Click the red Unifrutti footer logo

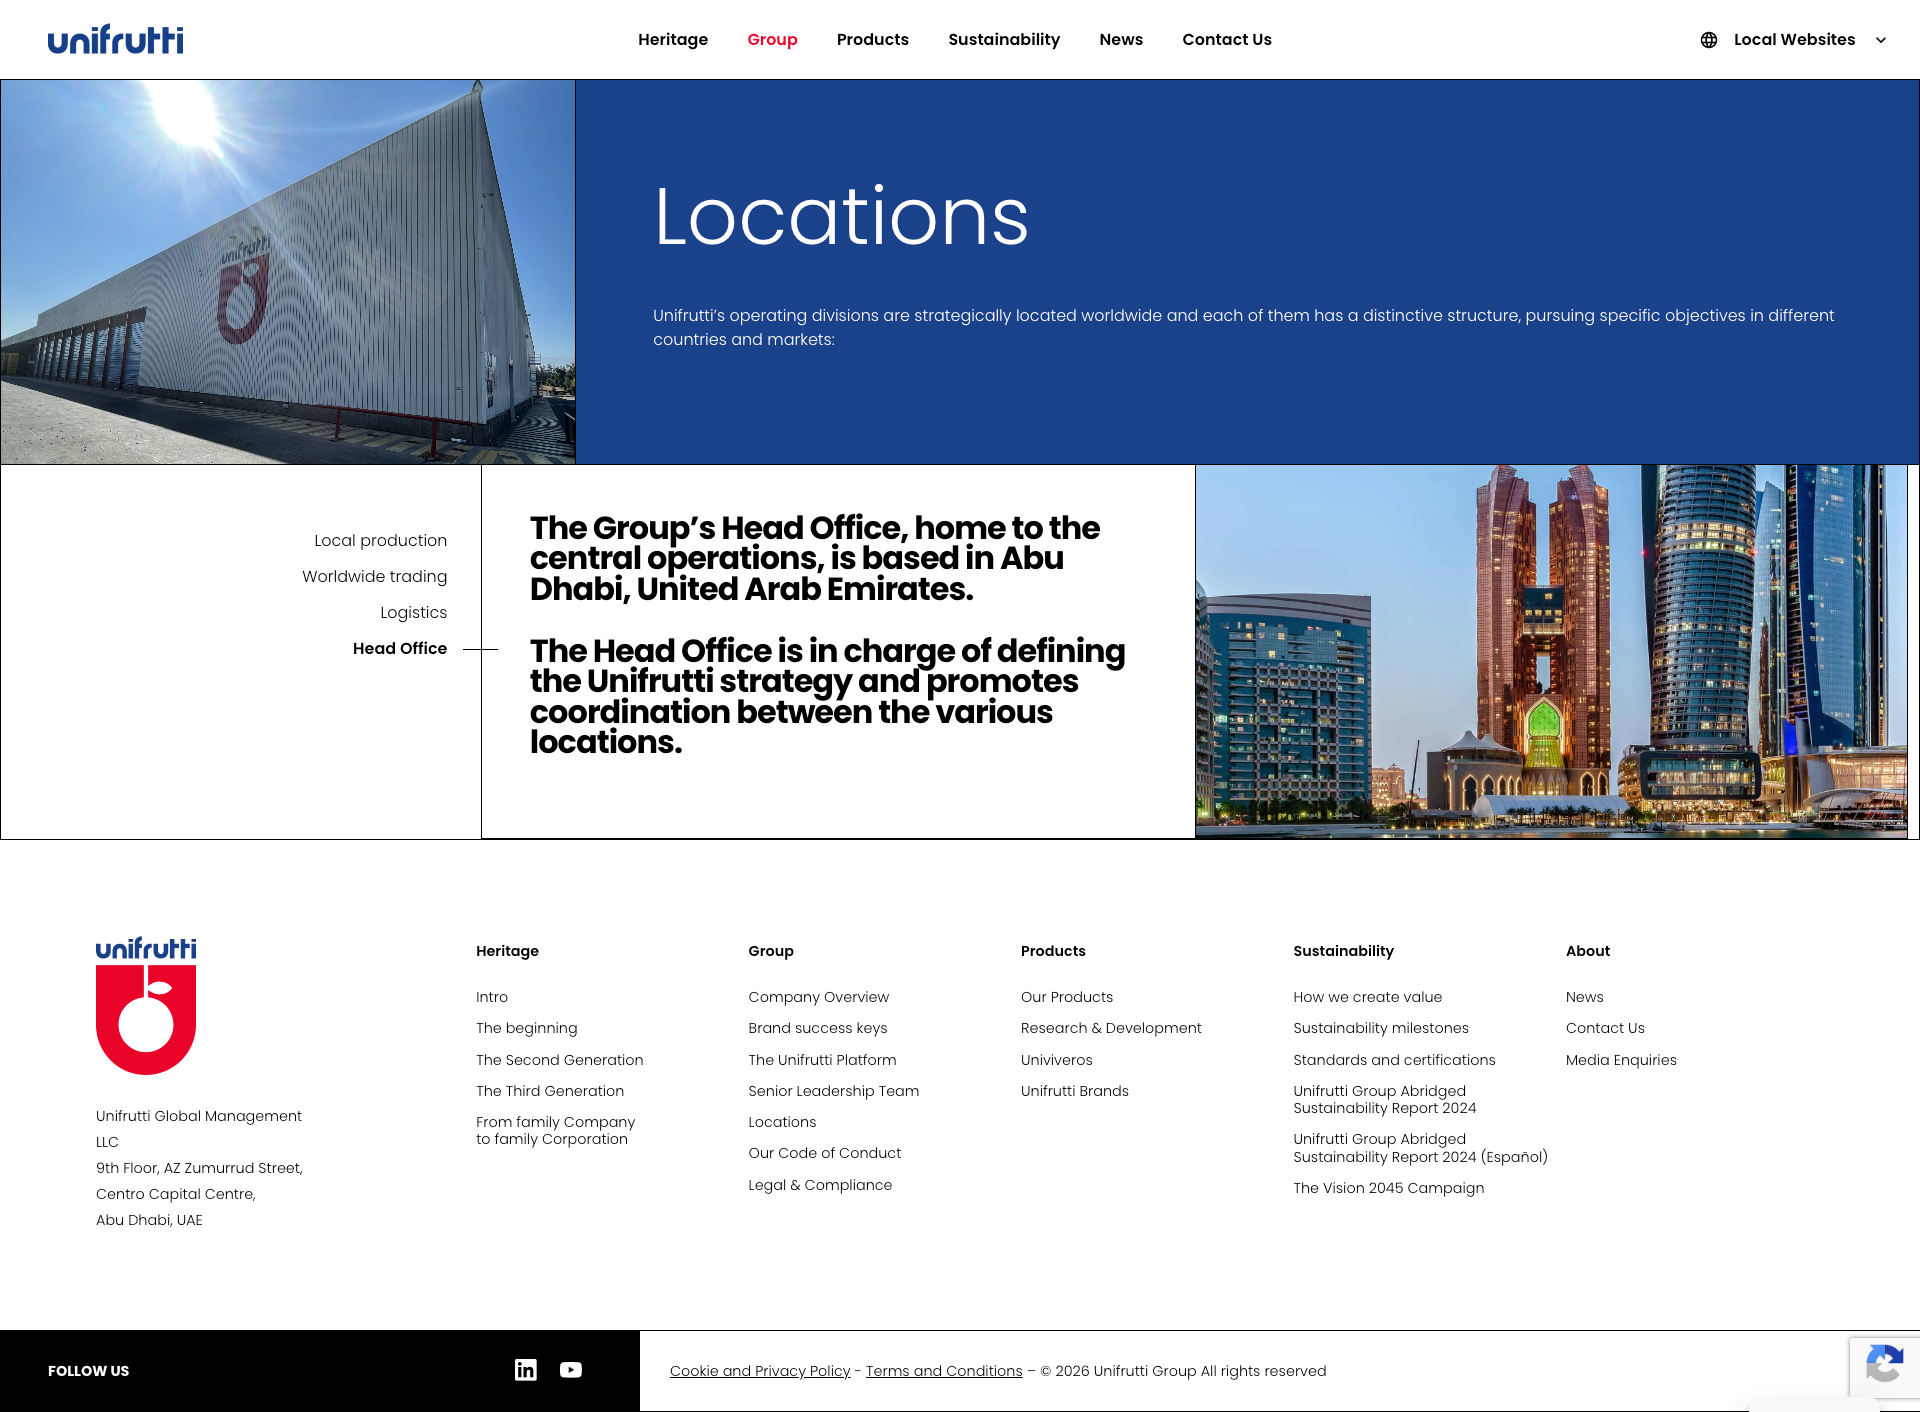[146, 1006]
